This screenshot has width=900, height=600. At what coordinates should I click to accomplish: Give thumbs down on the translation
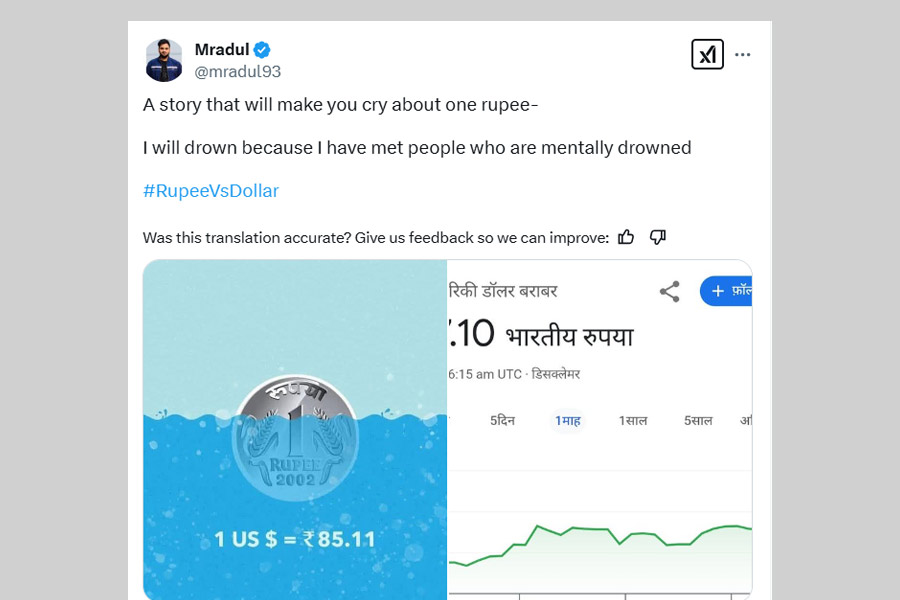657,237
